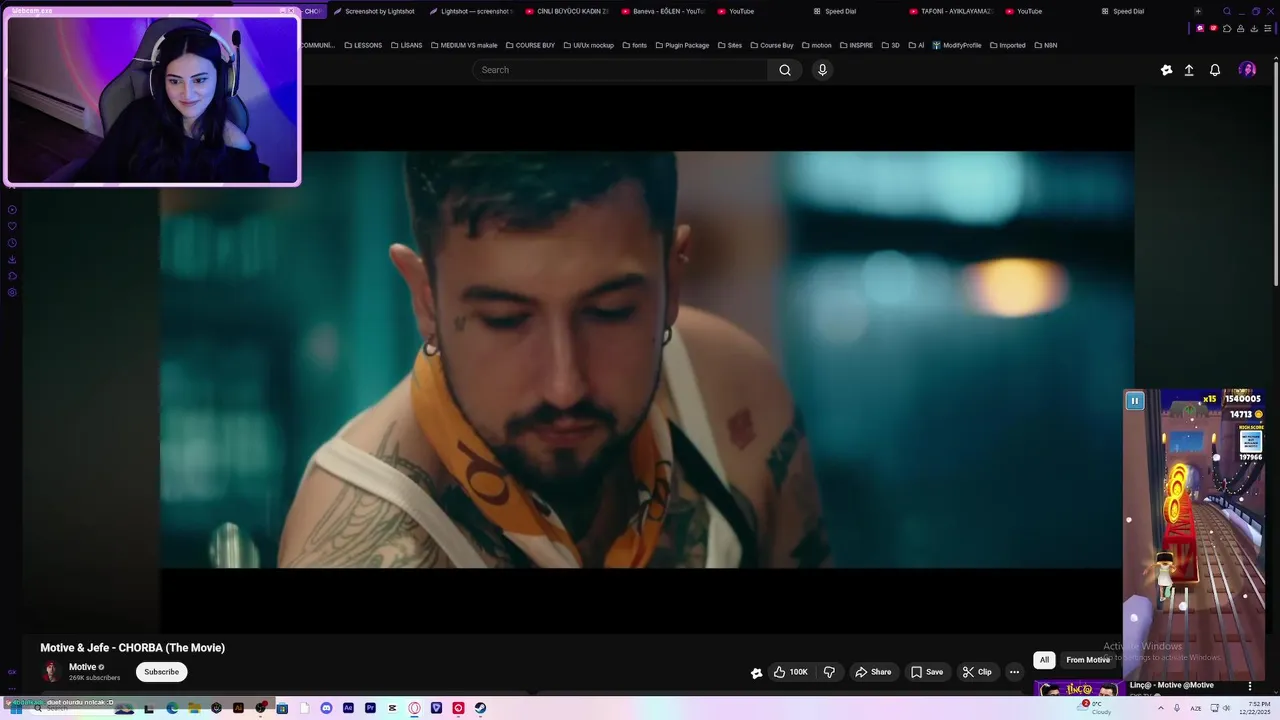The image size is (1280, 720).
Task: Open the COURSE BUY bookmarks folder
Action: (x=530, y=45)
